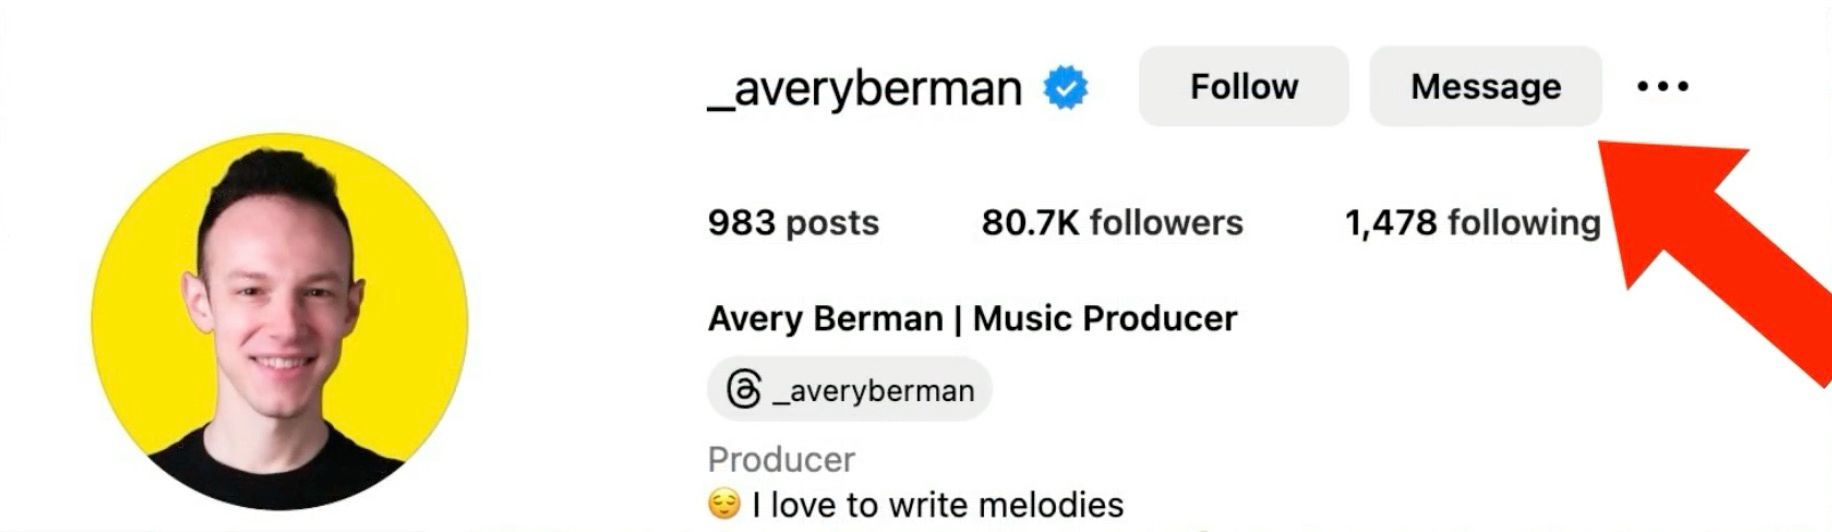The height and width of the screenshot is (532, 1832).
Task: Open the three-dot more options menu
Action: pyautogui.click(x=1663, y=87)
